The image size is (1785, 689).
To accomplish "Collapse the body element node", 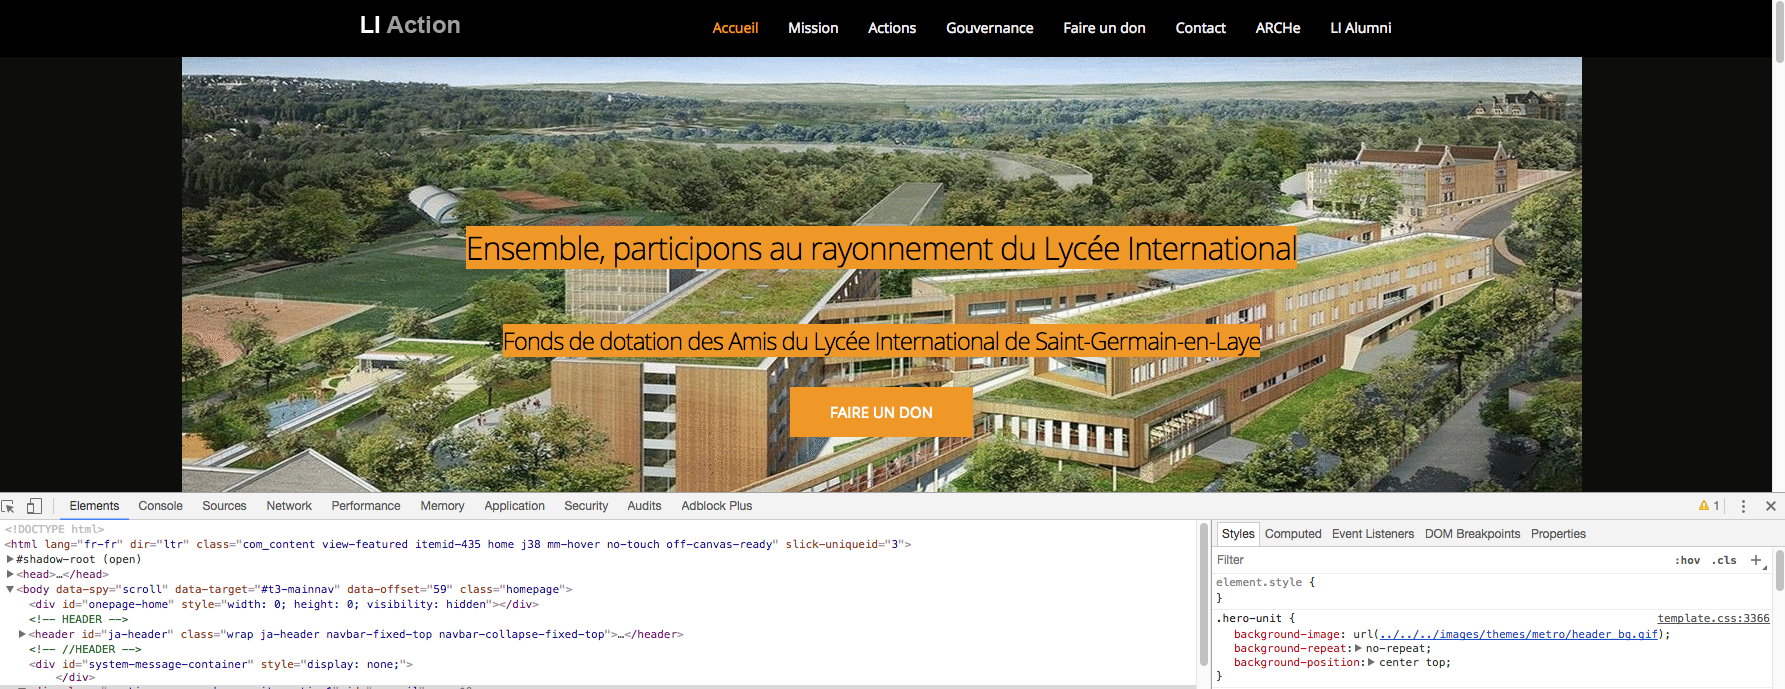I will (10, 589).
